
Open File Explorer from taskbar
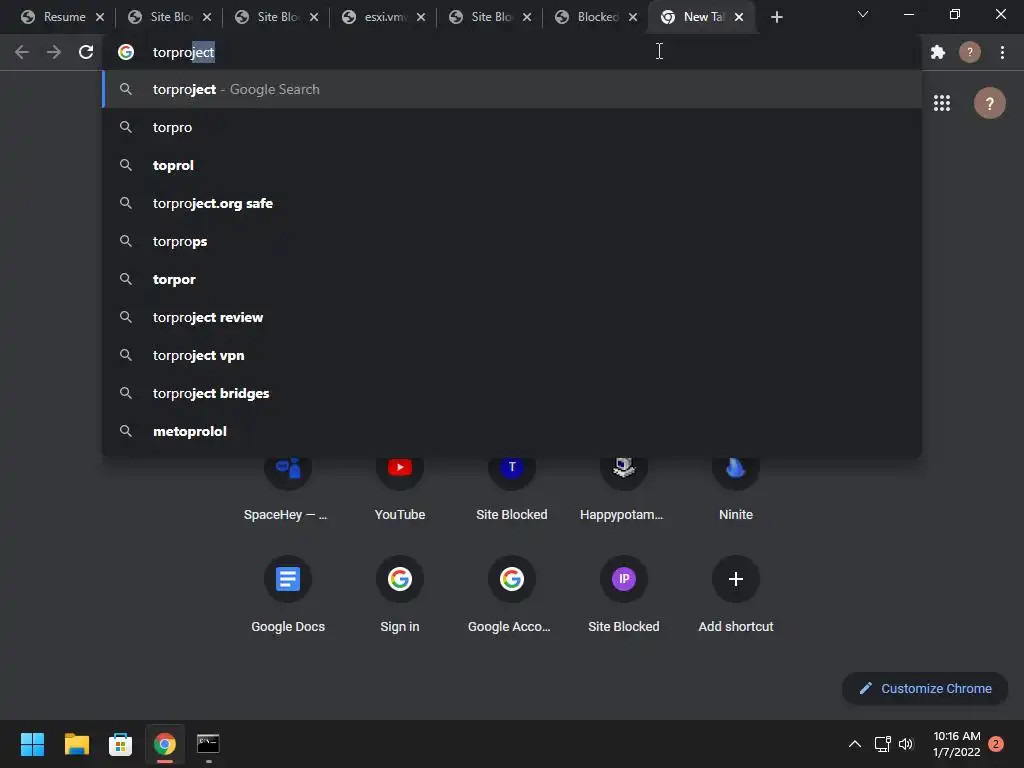pyautogui.click(x=76, y=744)
